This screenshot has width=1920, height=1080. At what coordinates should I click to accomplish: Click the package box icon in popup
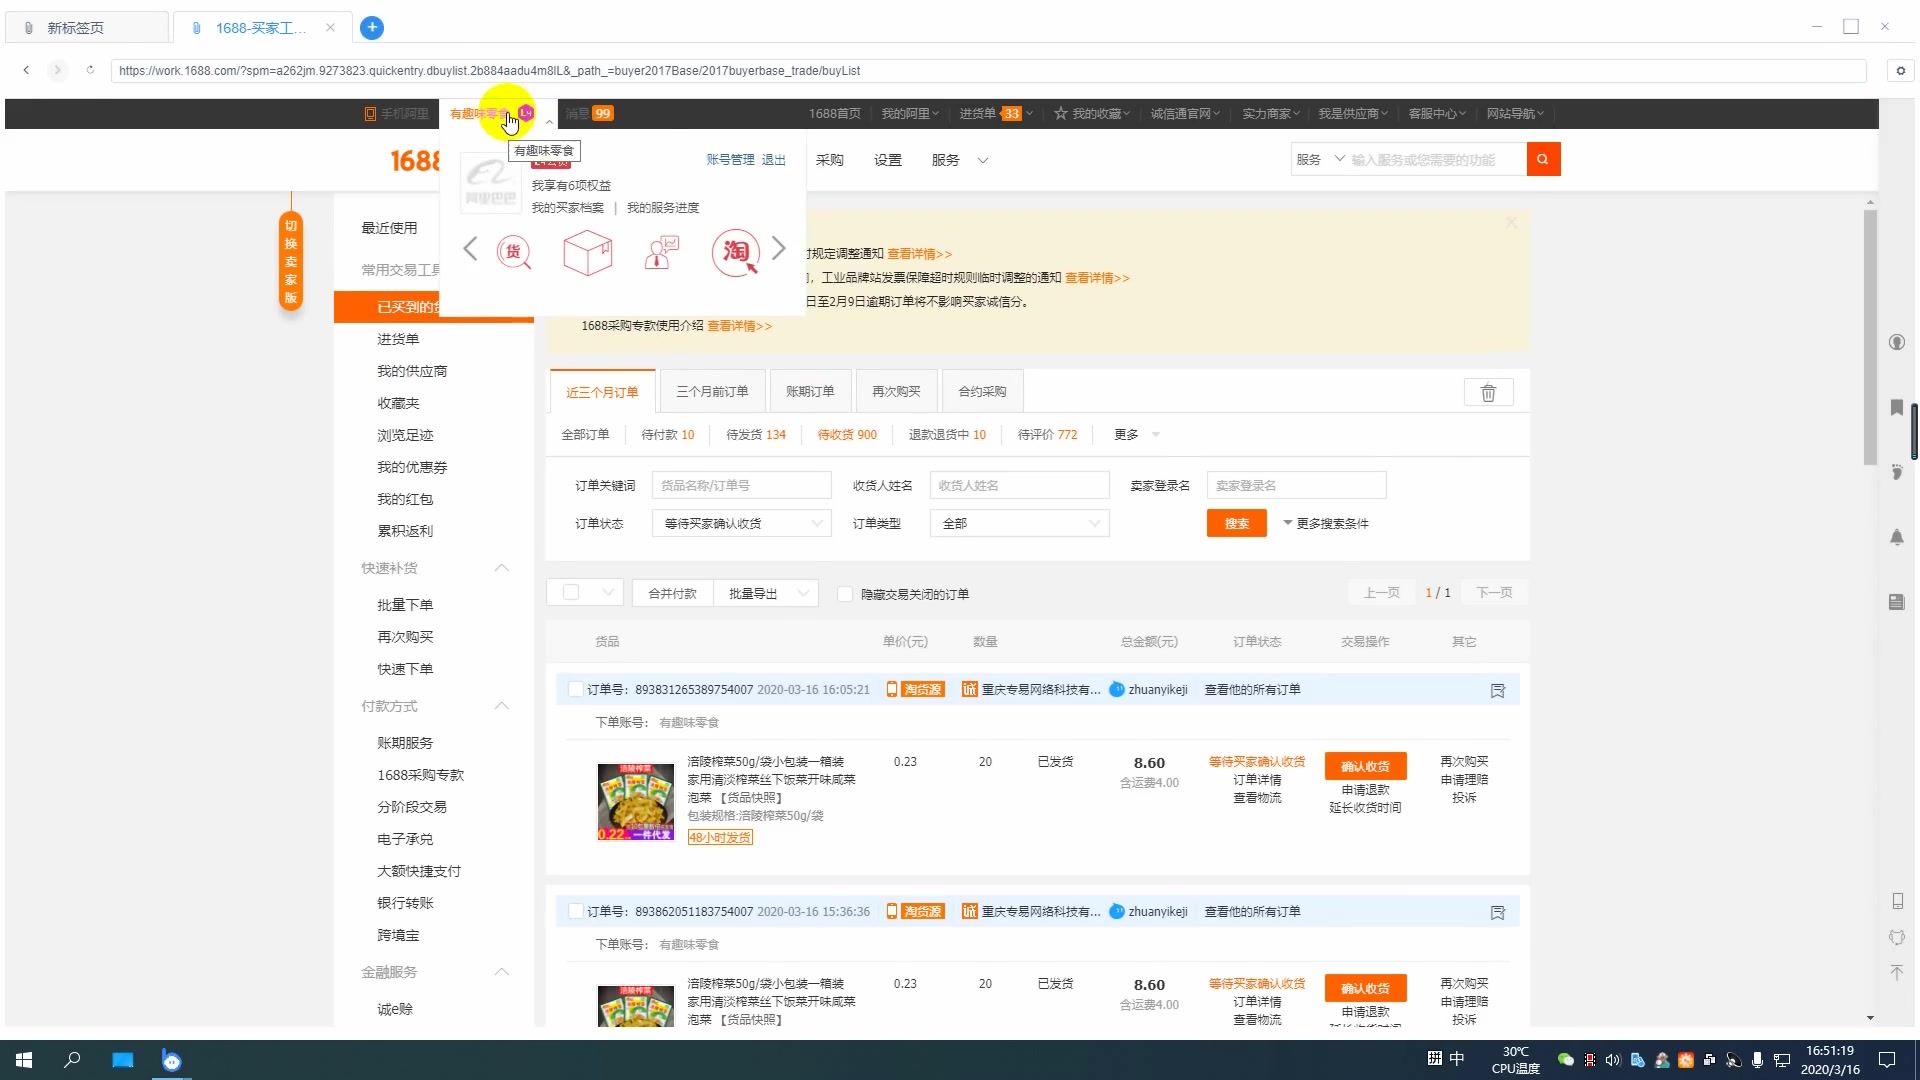[588, 252]
